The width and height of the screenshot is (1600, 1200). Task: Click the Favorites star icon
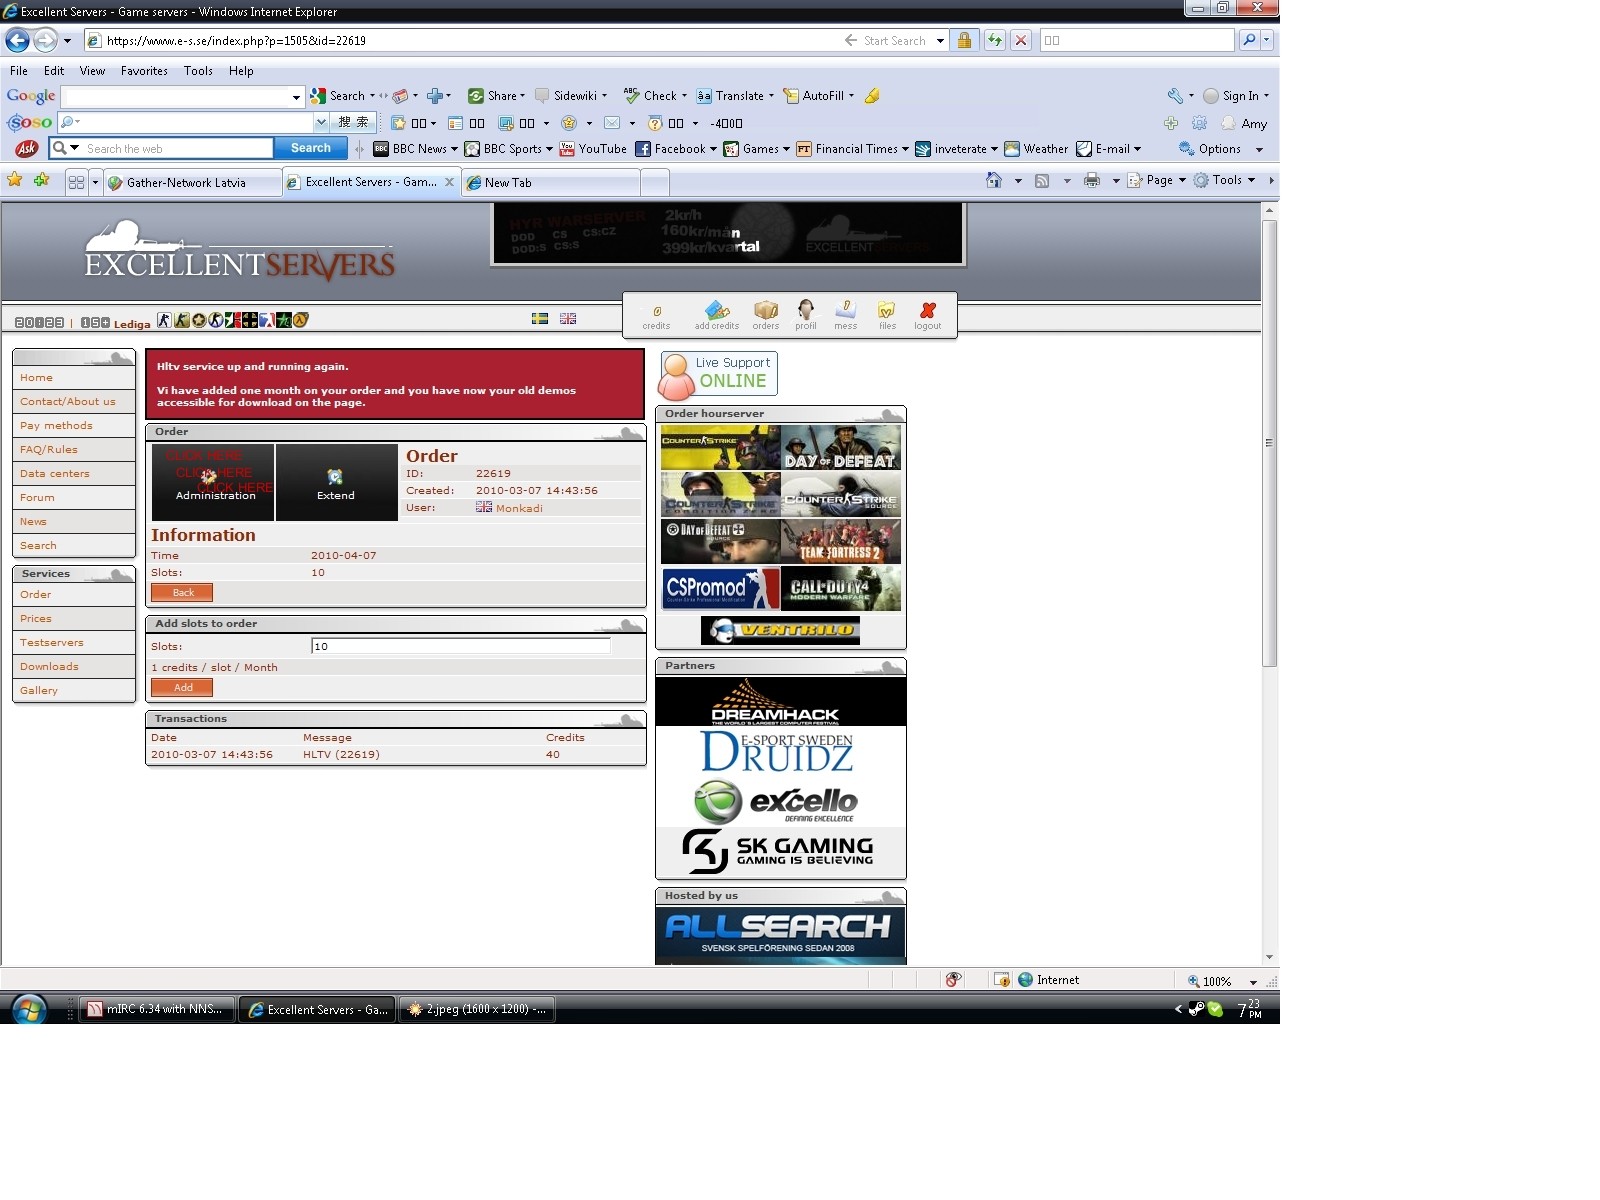(x=15, y=180)
